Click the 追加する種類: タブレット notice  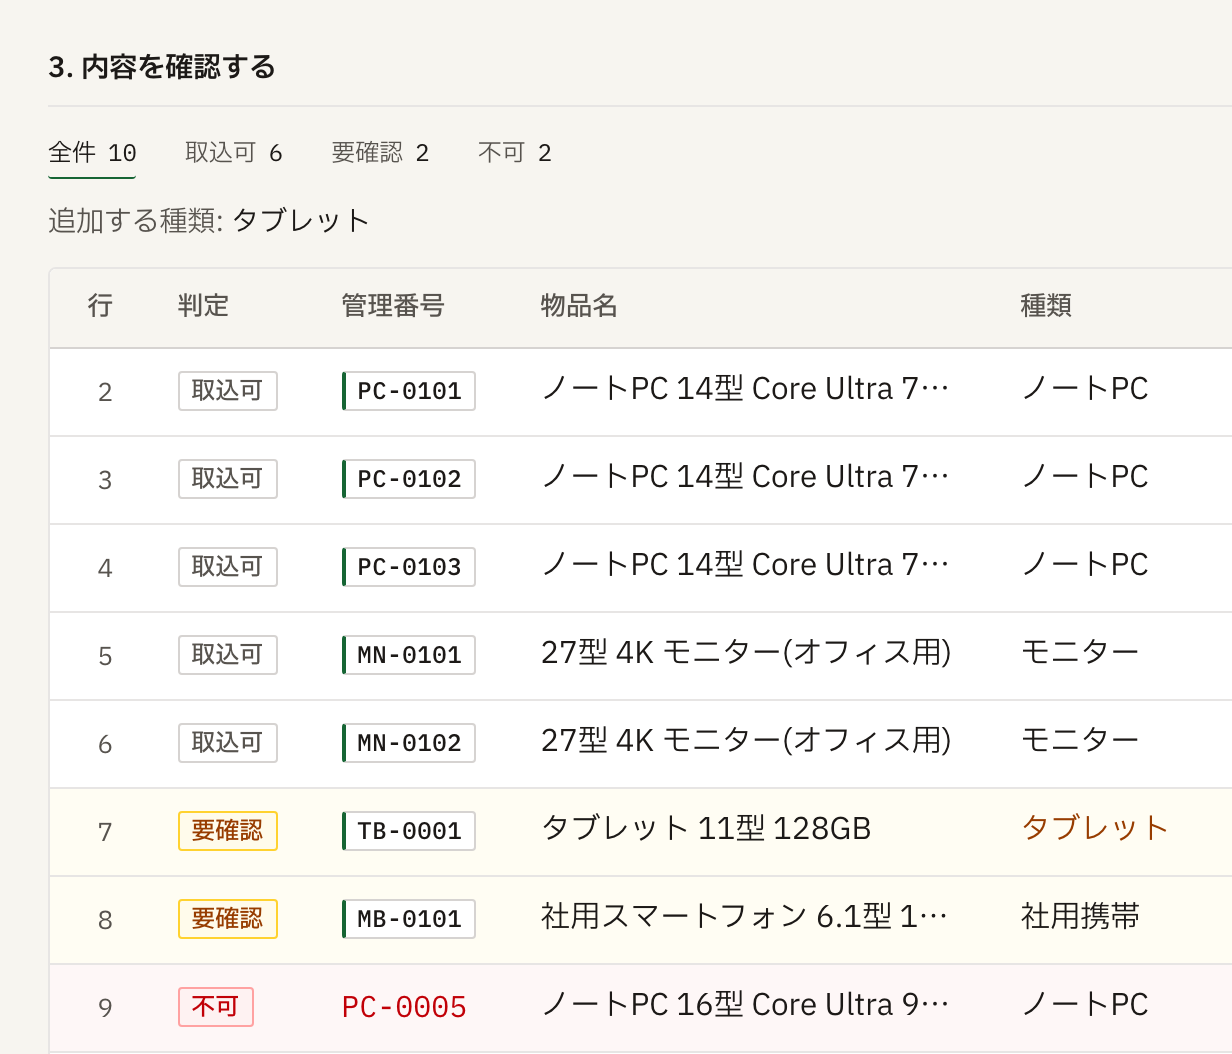[209, 221]
